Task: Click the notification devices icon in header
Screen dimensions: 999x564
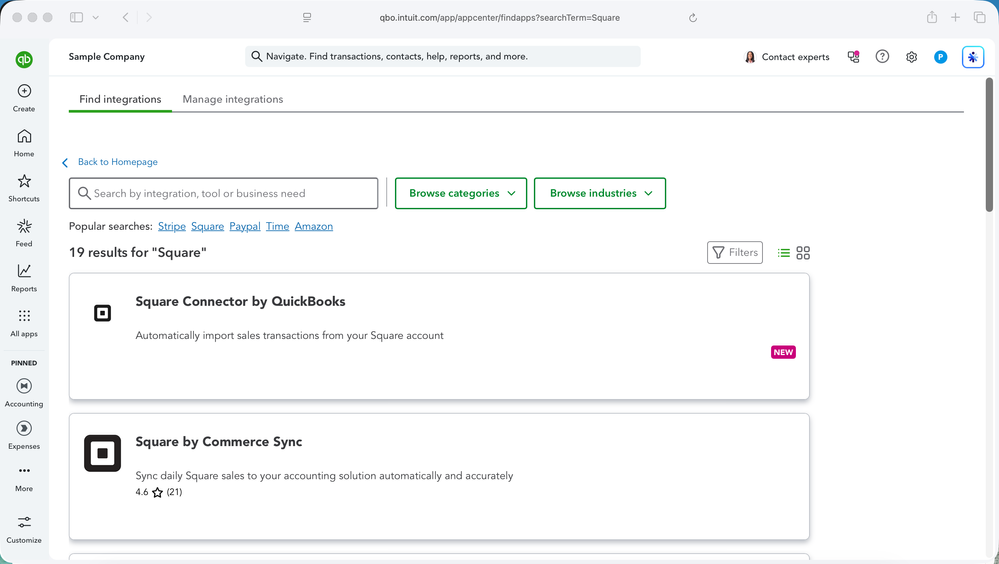Action: pyautogui.click(x=853, y=57)
